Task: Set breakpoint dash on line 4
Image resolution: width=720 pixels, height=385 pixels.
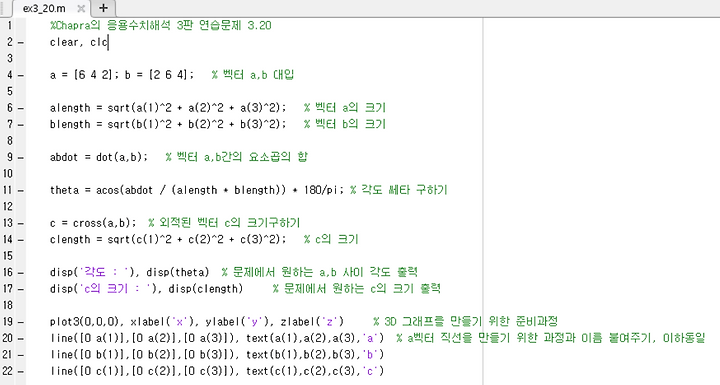Action: [21, 75]
